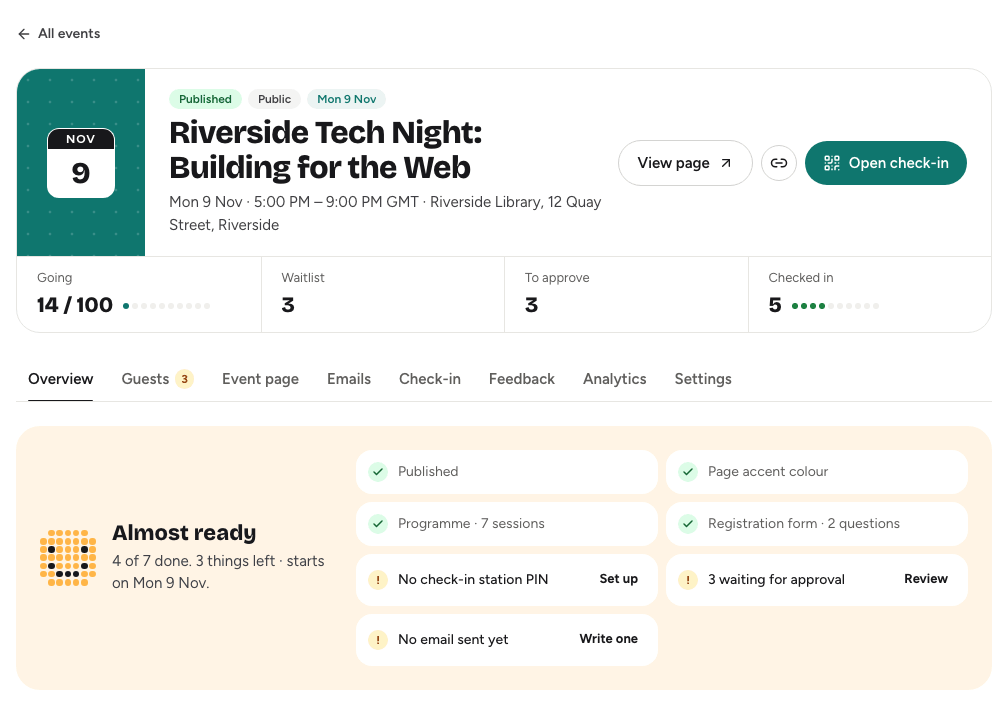1008x706 pixels.
Task: Click the Open check-in button
Action: coord(885,163)
